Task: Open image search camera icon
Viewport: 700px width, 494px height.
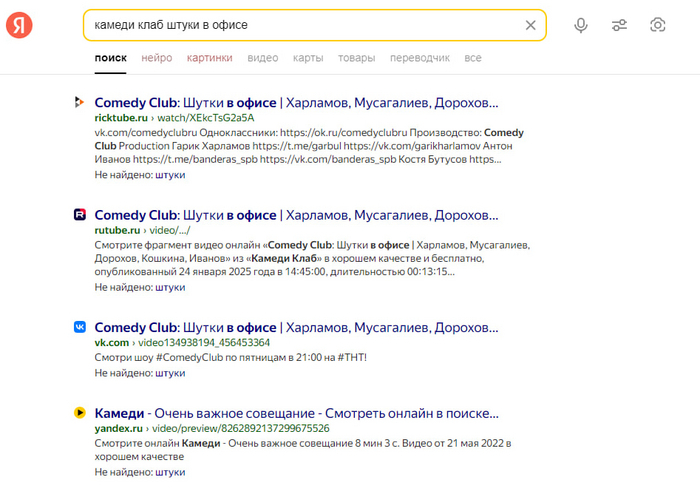Action: (x=658, y=25)
